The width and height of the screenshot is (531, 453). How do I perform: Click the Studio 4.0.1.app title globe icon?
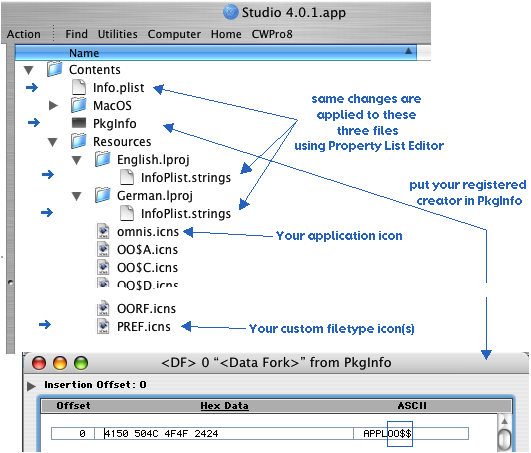tap(230, 12)
